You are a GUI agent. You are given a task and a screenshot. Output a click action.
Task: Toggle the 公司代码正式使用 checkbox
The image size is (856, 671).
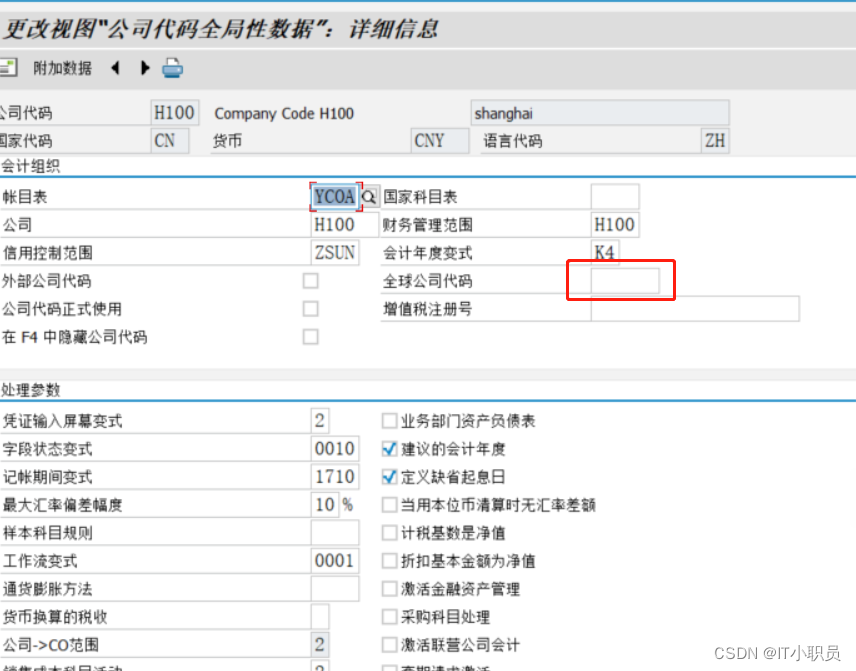tap(311, 308)
